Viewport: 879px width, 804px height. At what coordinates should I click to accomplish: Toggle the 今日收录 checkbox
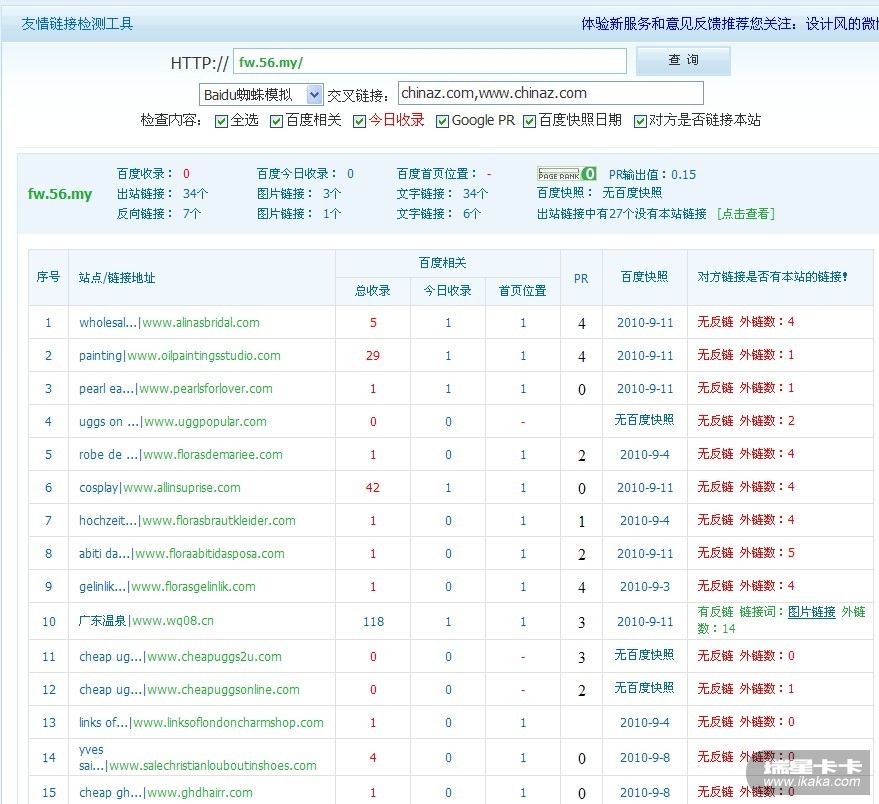click(360, 121)
